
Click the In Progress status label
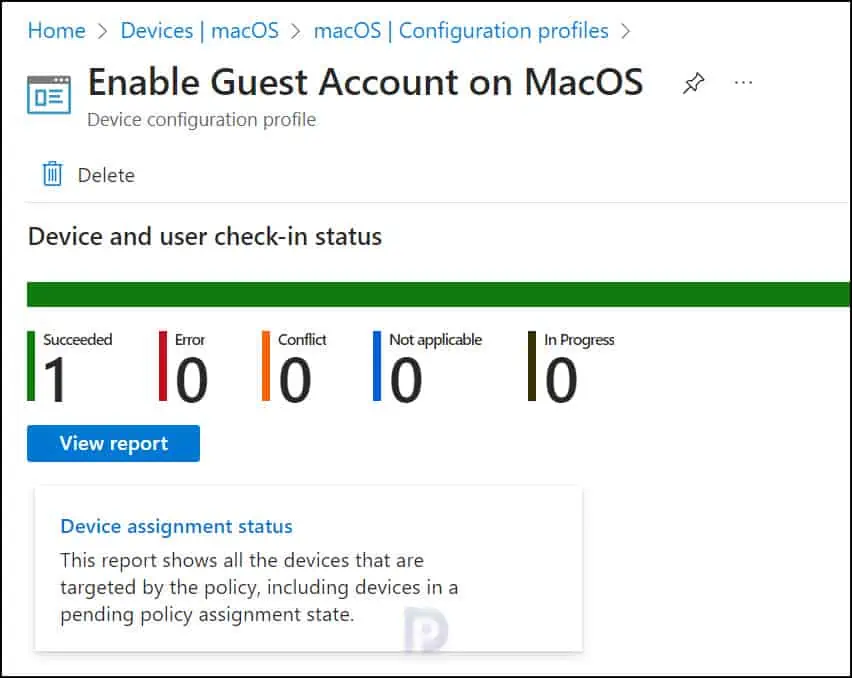(x=579, y=340)
